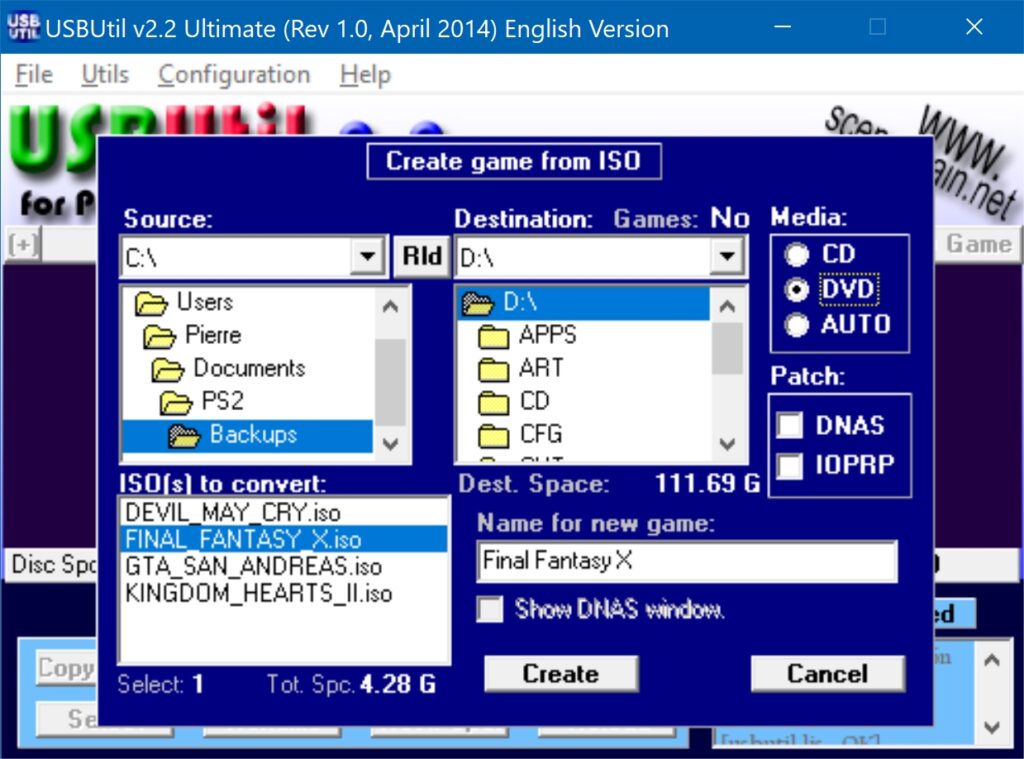1024x759 pixels.
Task: Click the Rld button to reload source
Action: click(x=421, y=256)
